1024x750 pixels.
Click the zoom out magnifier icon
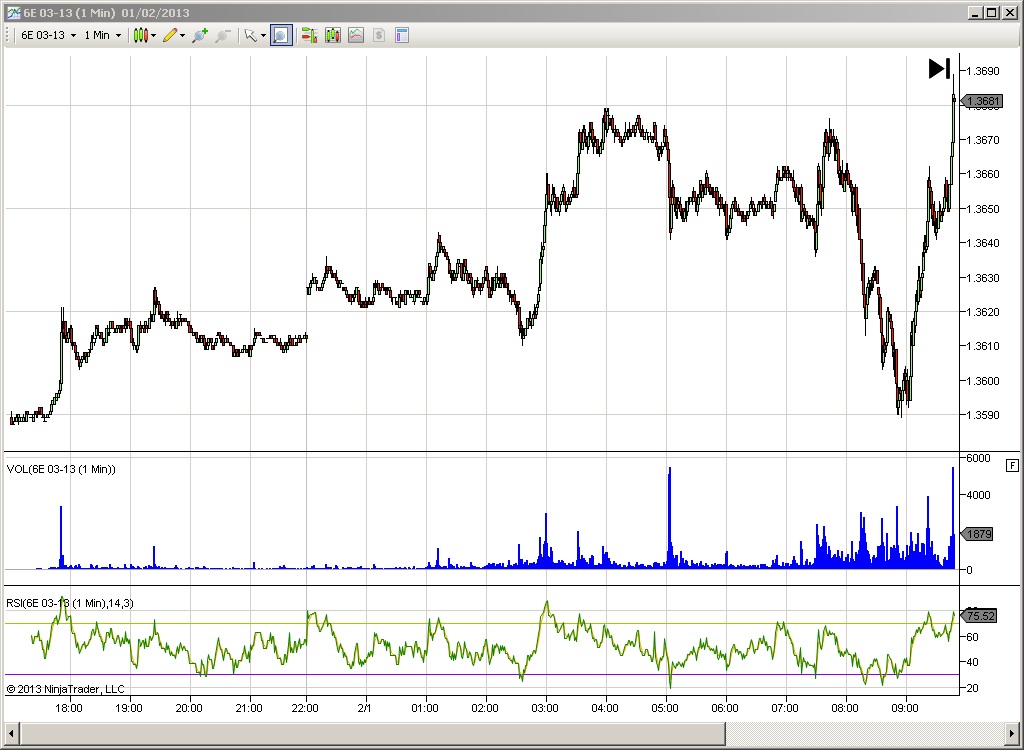coord(223,35)
